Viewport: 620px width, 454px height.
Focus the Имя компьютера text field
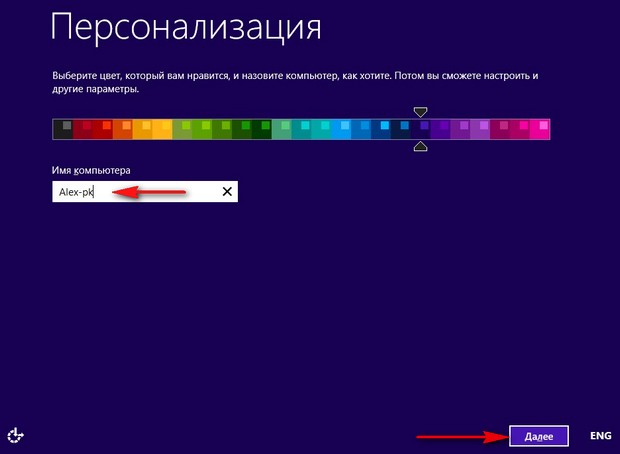[145, 192]
